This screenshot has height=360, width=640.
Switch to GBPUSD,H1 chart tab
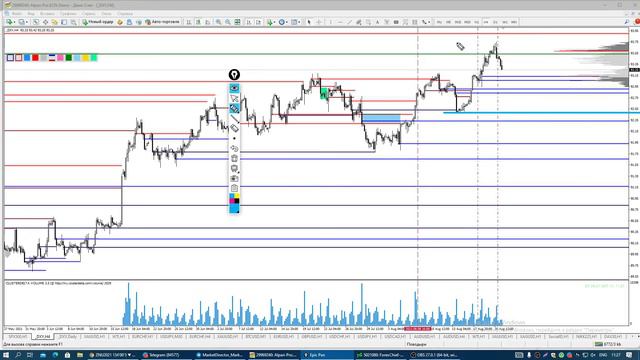(x=311, y=337)
